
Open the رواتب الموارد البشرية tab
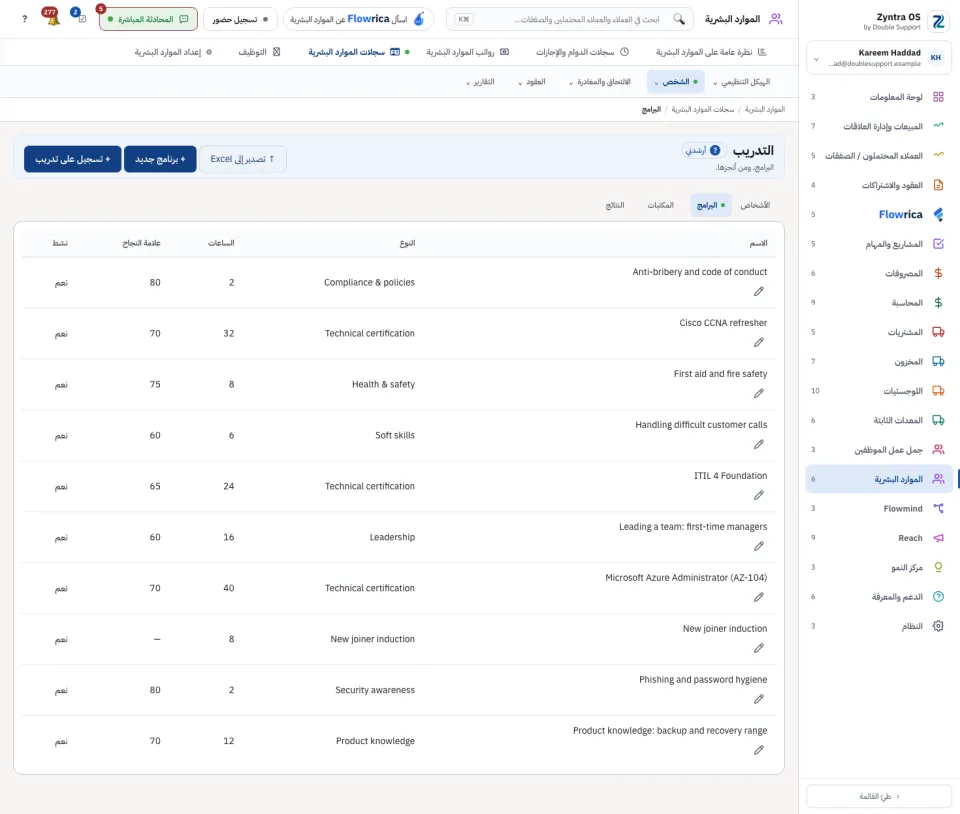(x=468, y=52)
